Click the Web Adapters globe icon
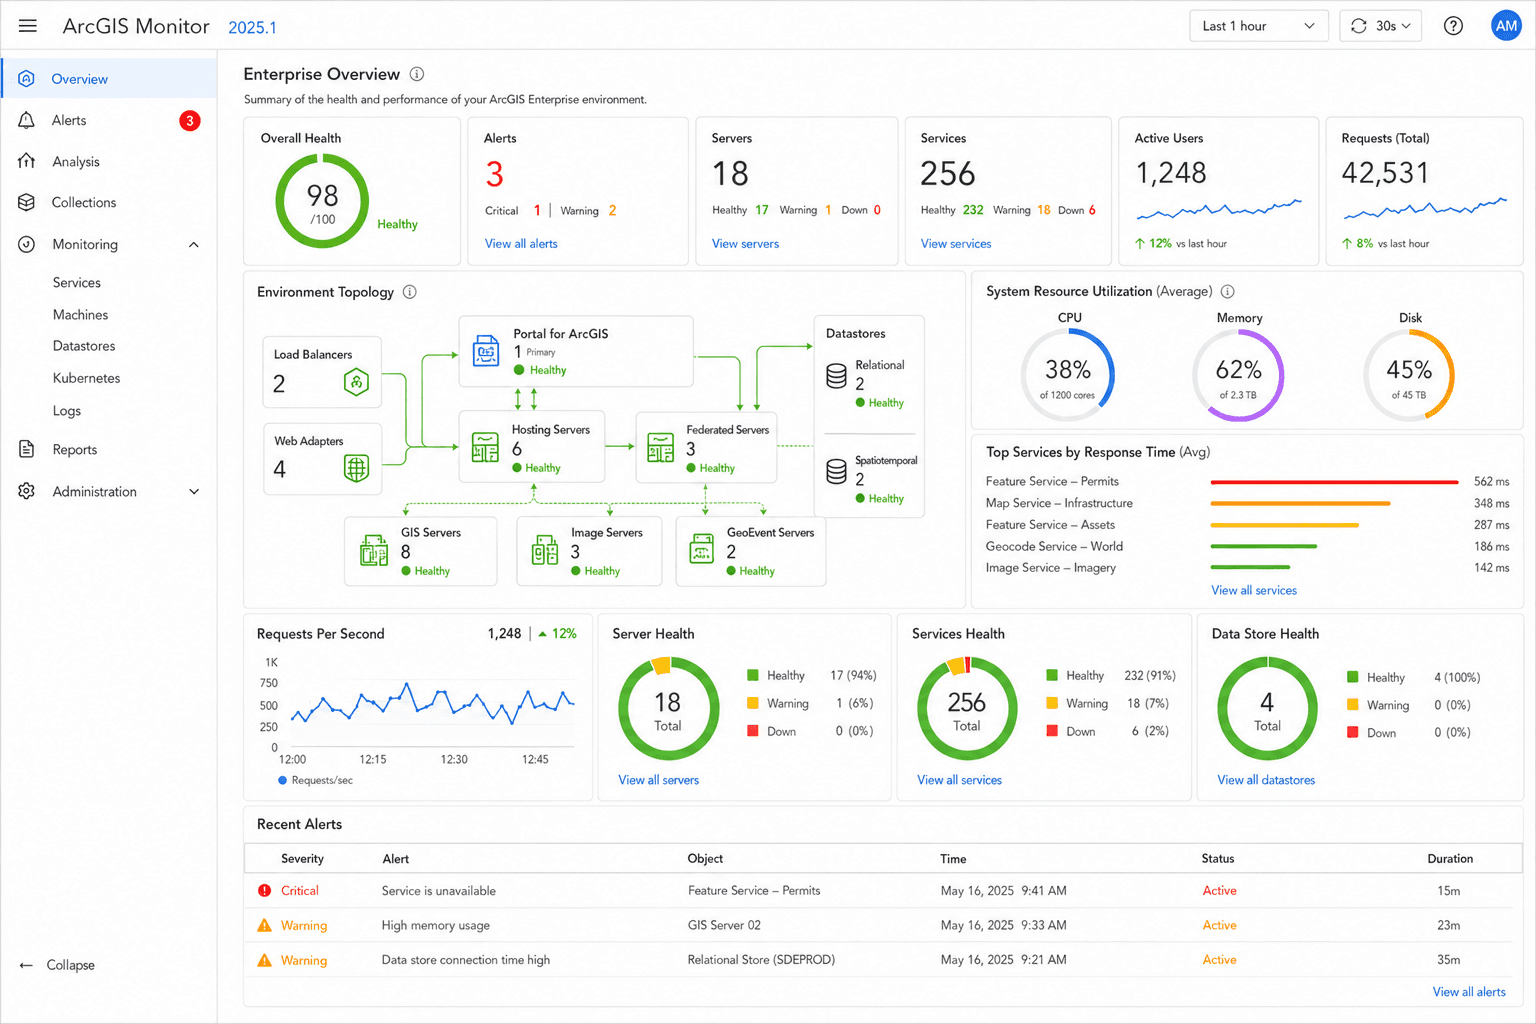The height and width of the screenshot is (1024, 1536). (x=356, y=467)
